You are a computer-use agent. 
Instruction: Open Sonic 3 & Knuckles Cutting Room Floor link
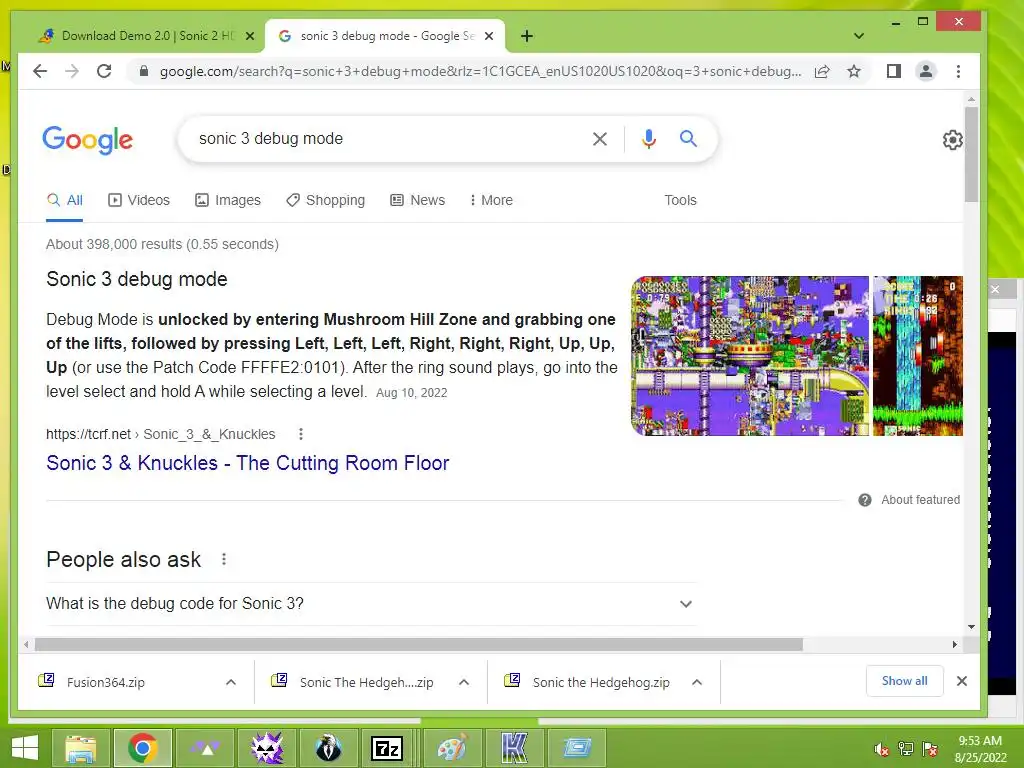[x=248, y=463]
